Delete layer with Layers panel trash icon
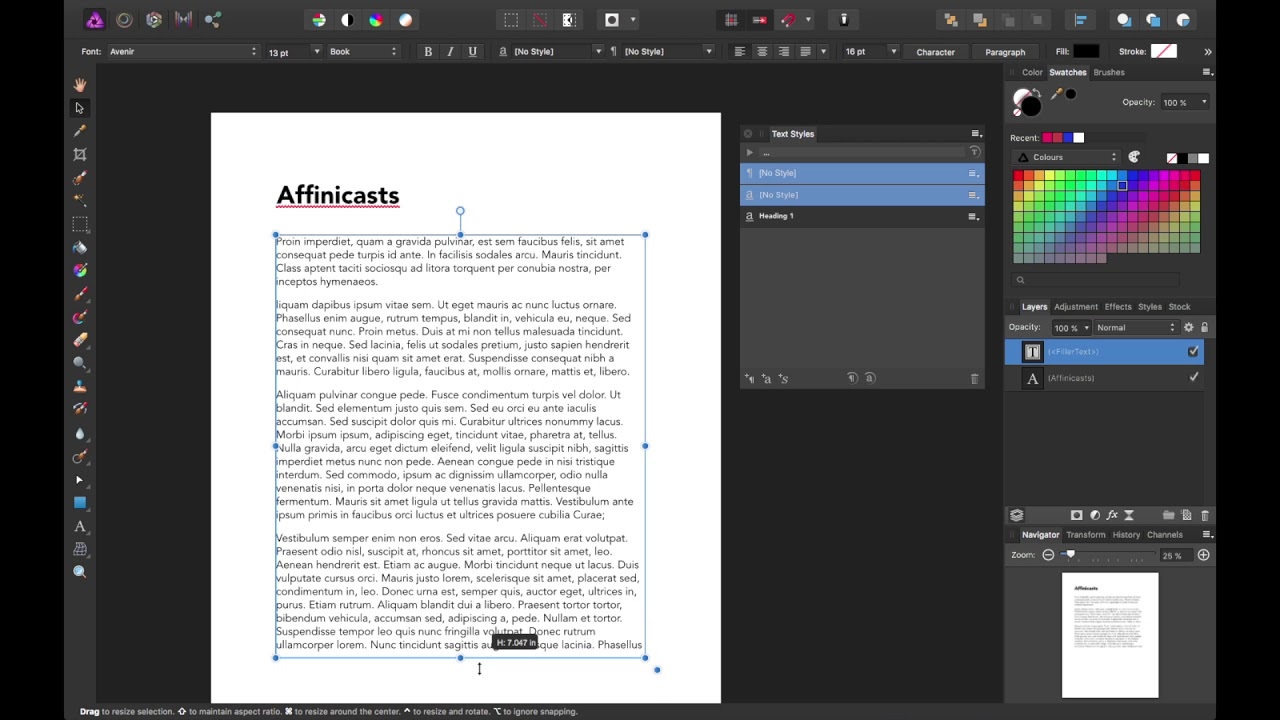 click(x=1204, y=515)
